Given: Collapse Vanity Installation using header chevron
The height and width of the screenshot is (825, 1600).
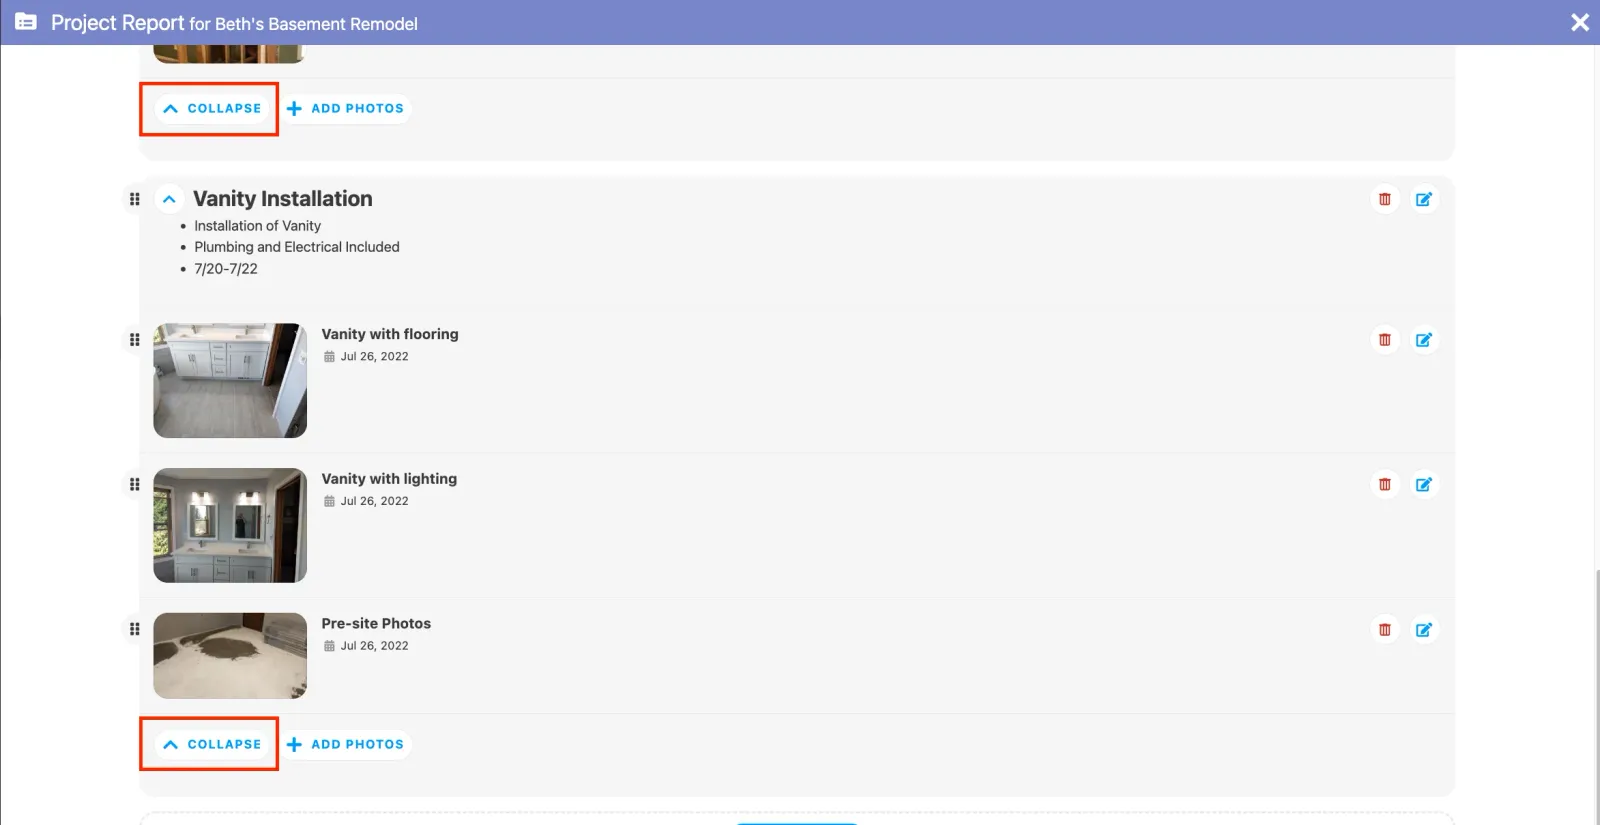Looking at the screenshot, I should (x=169, y=199).
